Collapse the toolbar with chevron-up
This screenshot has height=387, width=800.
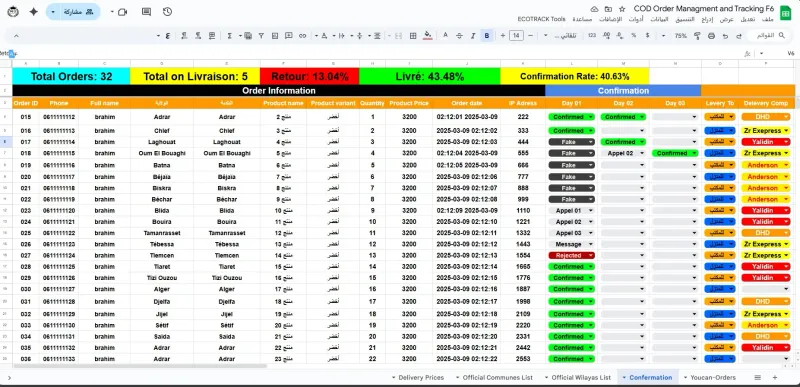[x=16, y=36]
